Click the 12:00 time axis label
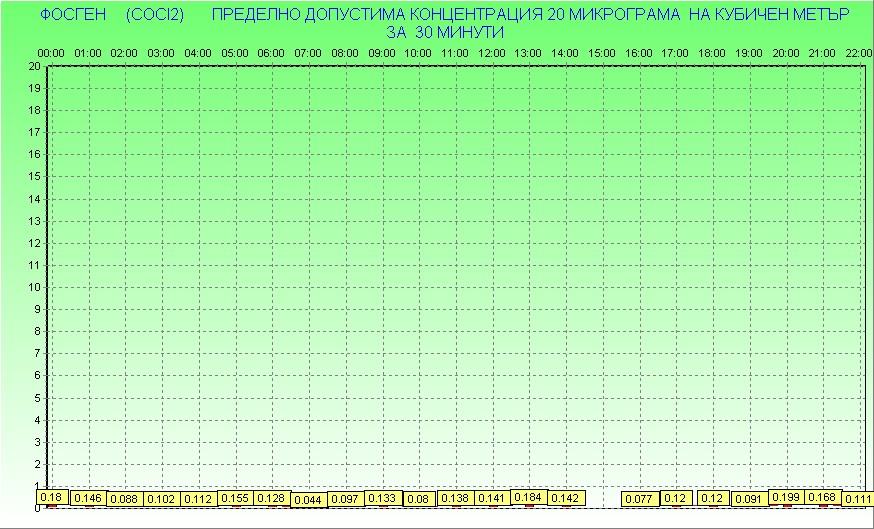 click(x=492, y=52)
